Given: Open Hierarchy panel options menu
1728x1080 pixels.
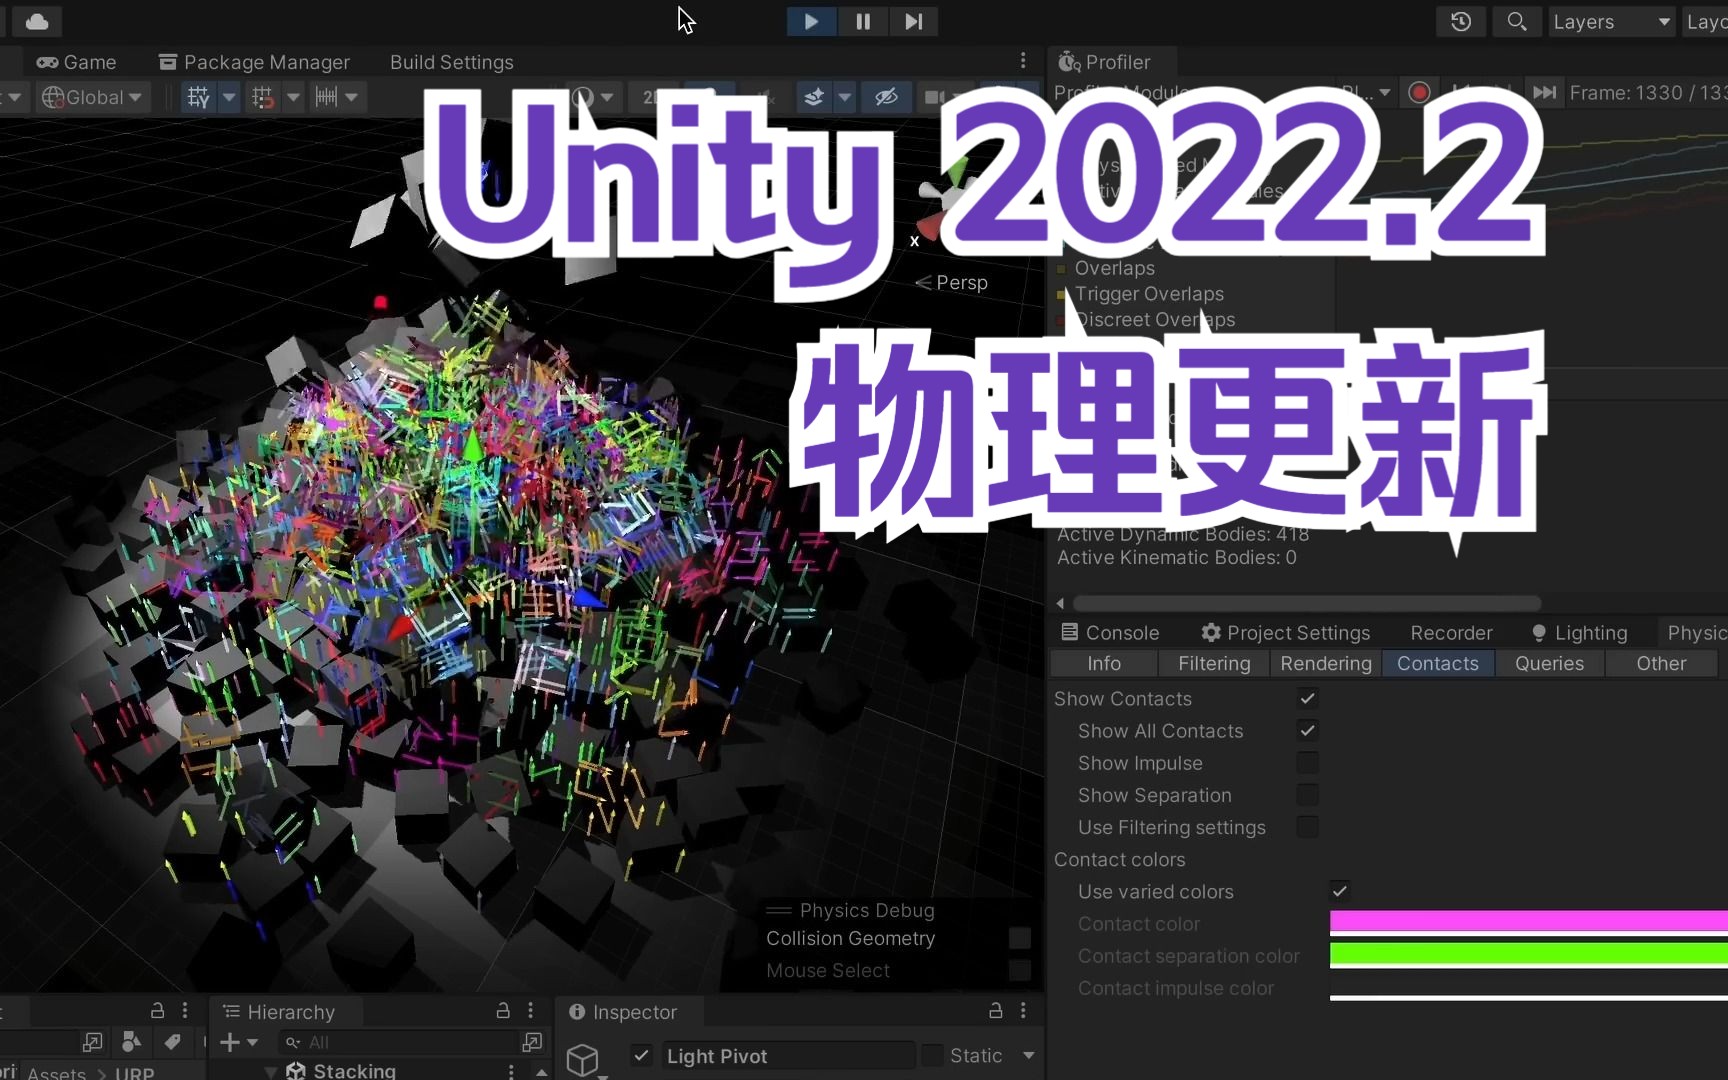Looking at the screenshot, I should (531, 1011).
